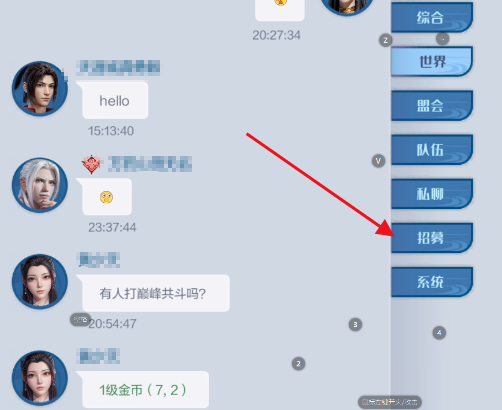Click the 有人打巅峰共斗吗? message bubble

tap(156, 293)
